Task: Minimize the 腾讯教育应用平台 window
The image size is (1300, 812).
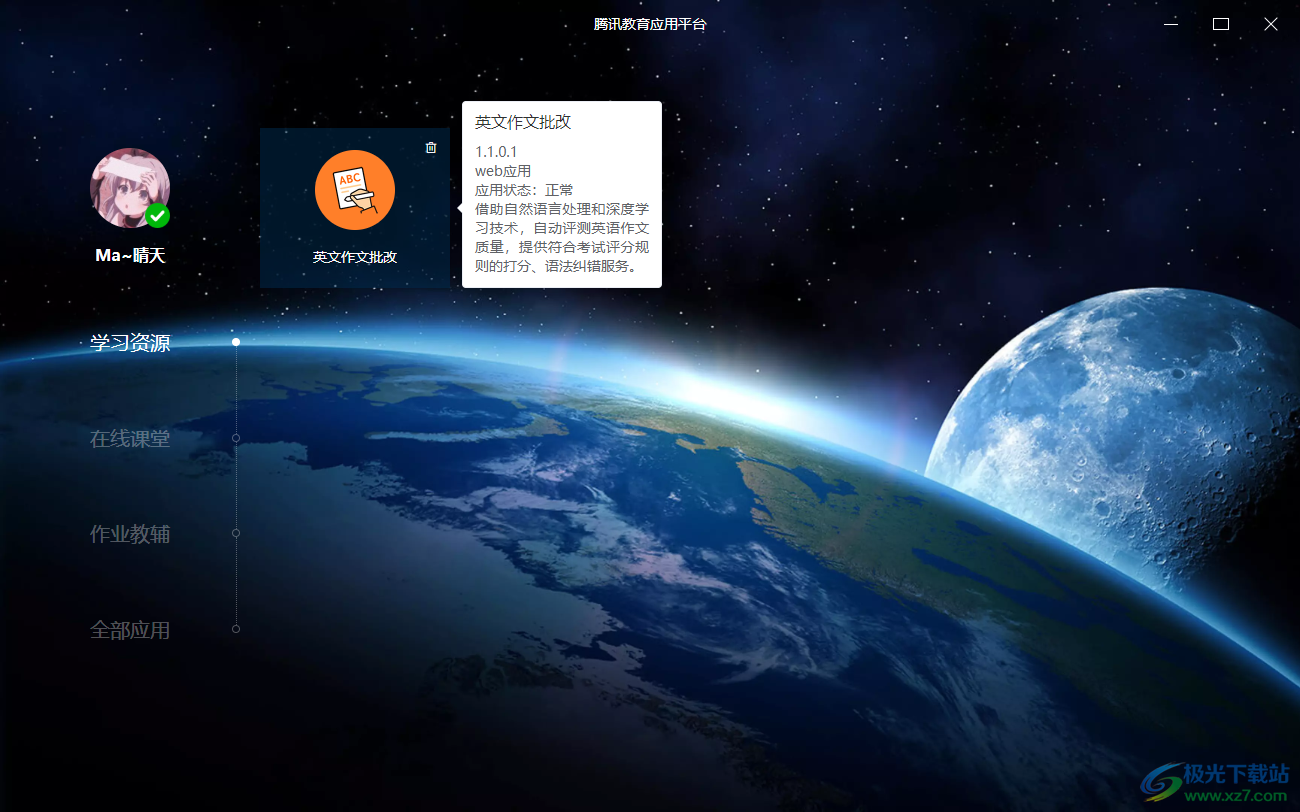Action: click(1171, 24)
